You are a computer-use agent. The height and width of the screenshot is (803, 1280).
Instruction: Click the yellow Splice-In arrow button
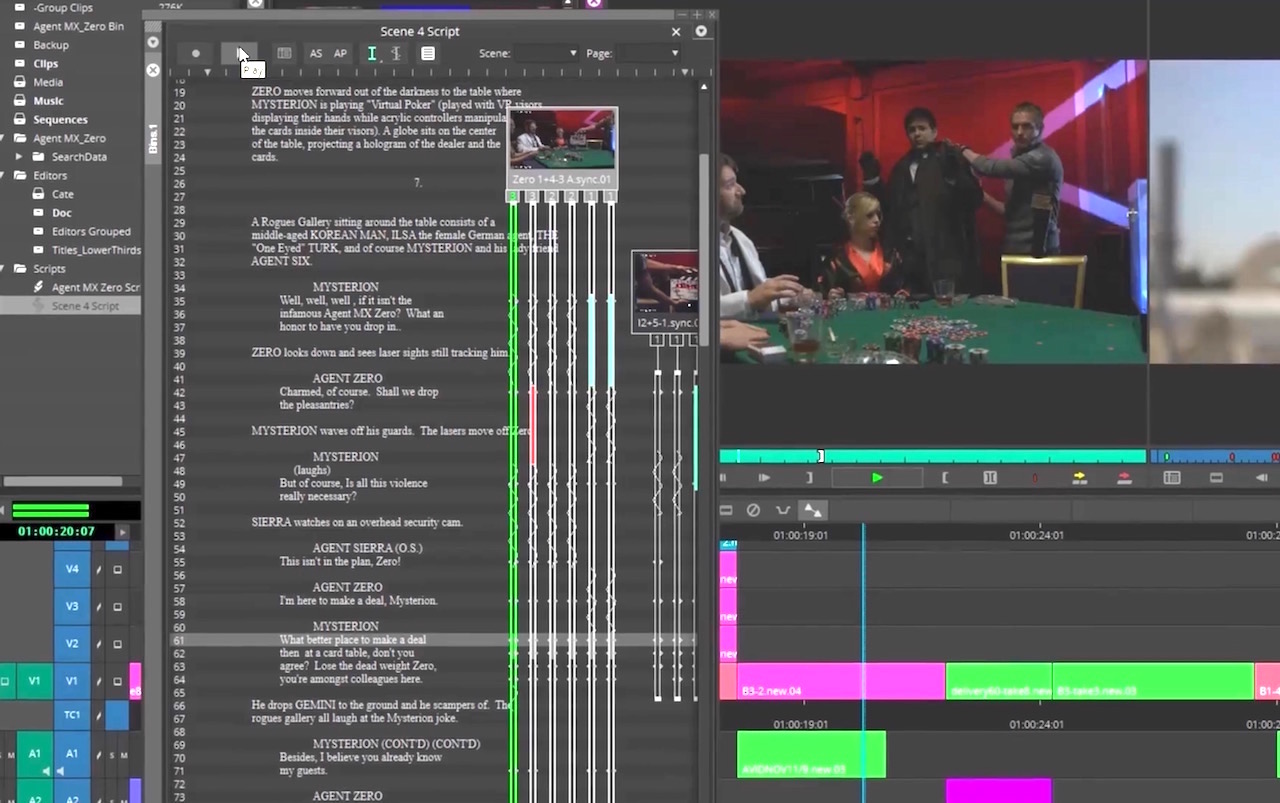click(x=1080, y=478)
